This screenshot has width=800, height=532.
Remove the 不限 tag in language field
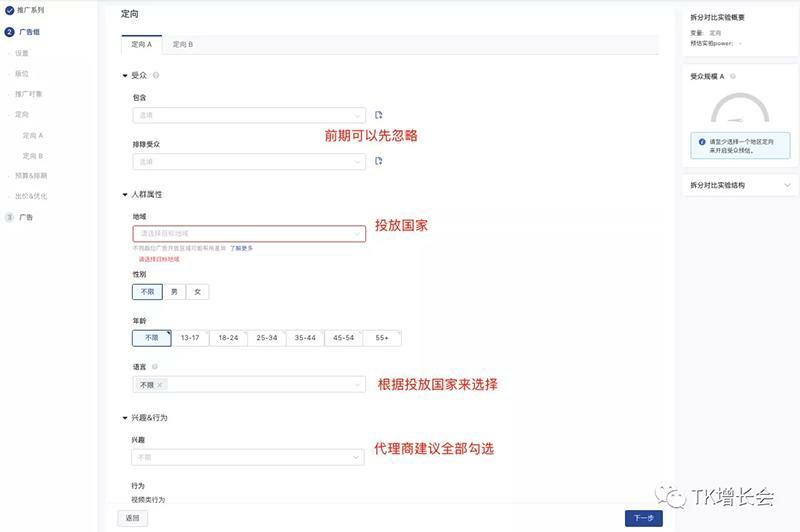pos(160,385)
